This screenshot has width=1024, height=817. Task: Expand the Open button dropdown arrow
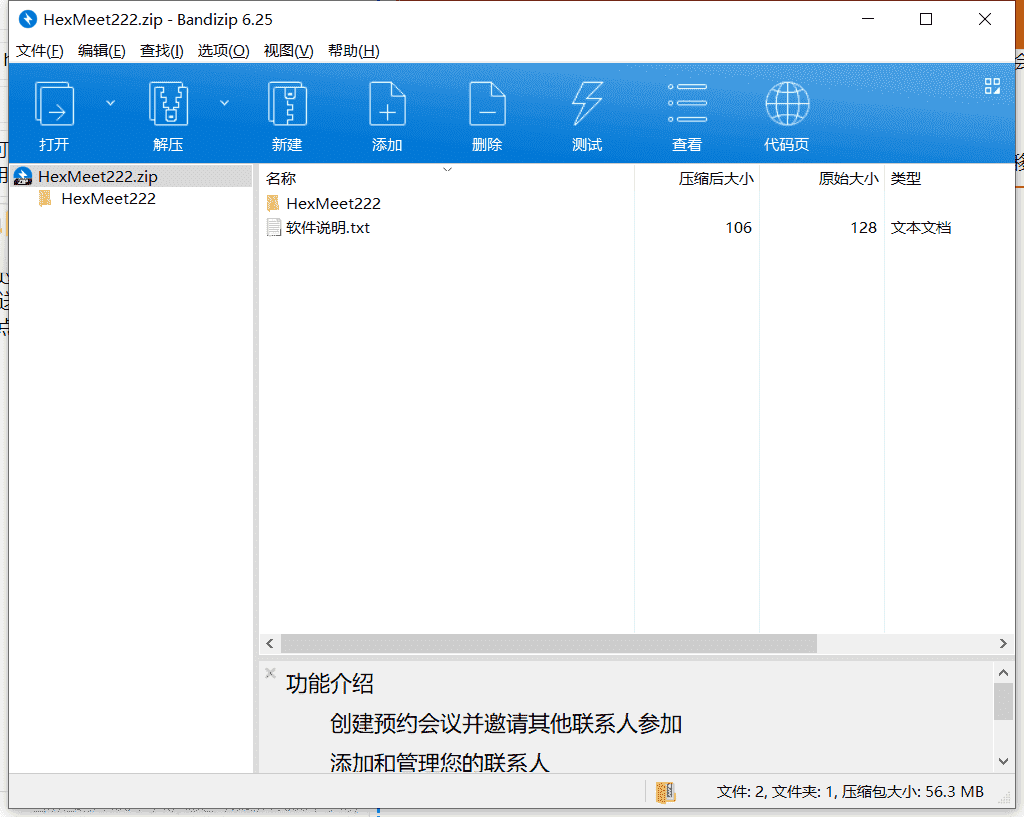(x=110, y=103)
